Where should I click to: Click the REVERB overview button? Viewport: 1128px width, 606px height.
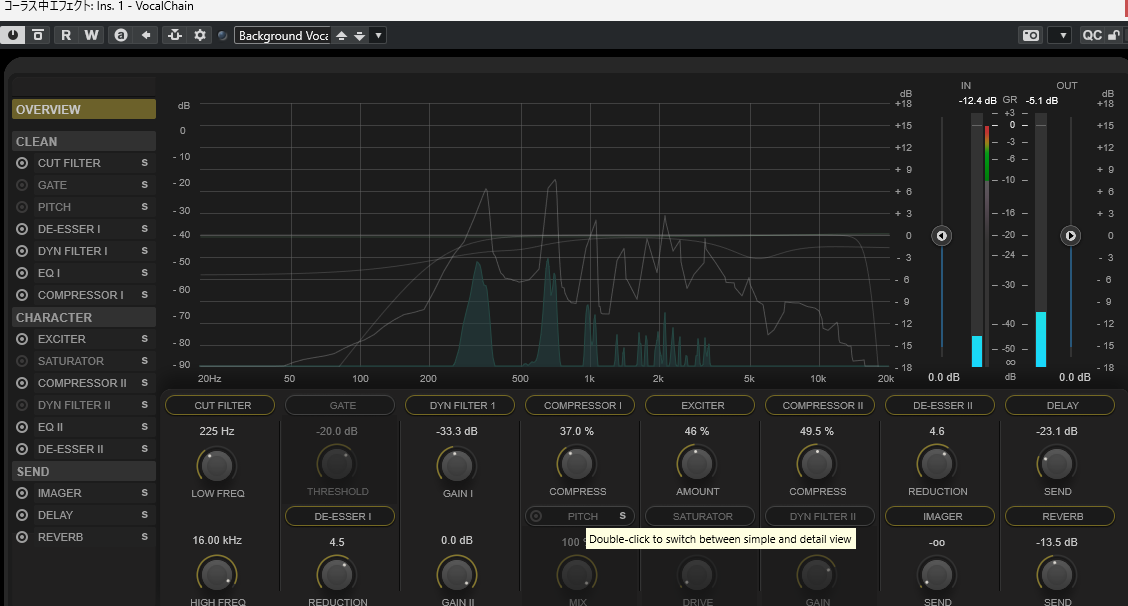click(x=1060, y=516)
